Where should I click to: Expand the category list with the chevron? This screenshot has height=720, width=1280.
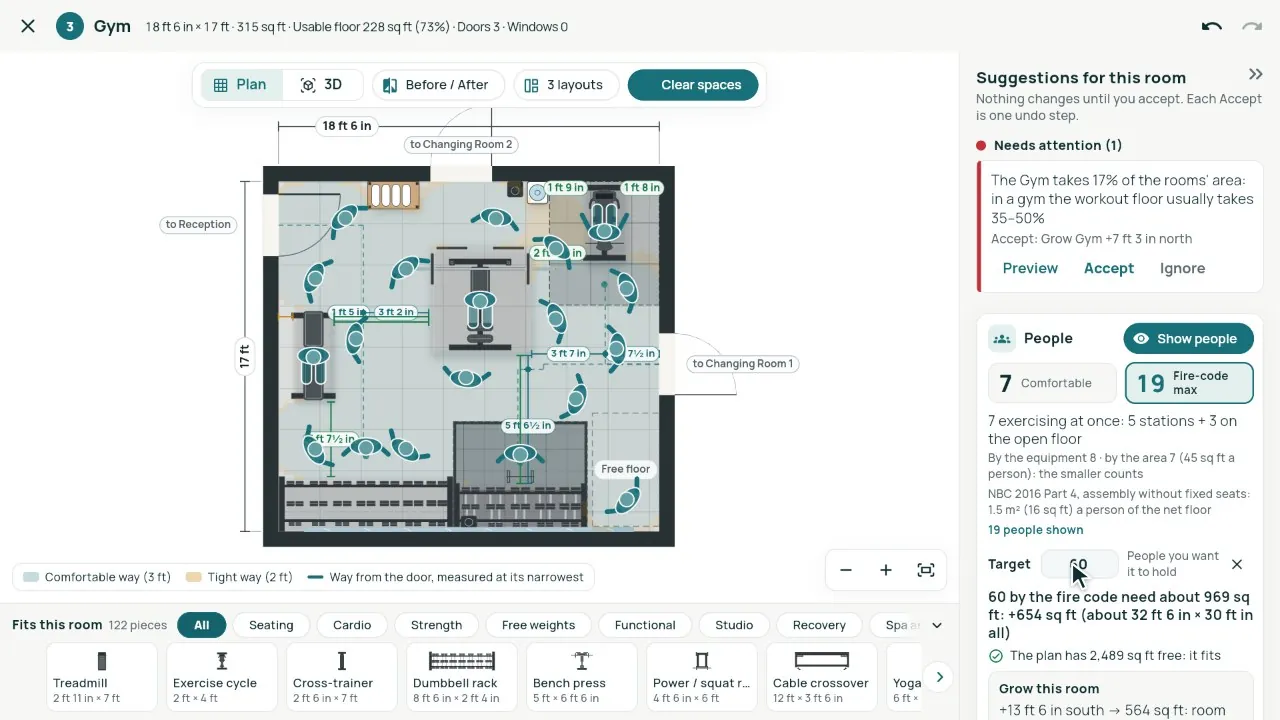click(x=937, y=625)
